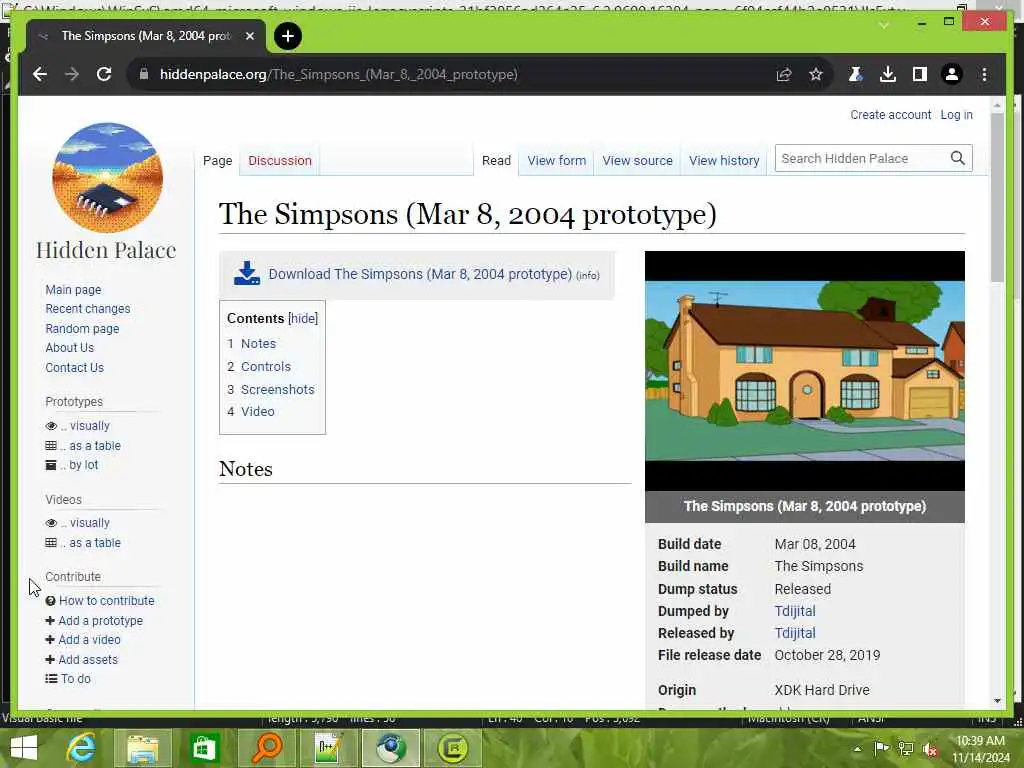Open Main page sidebar link
The width and height of the screenshot is (1024, 768).
pyautogui.click(x=73, y=289)
